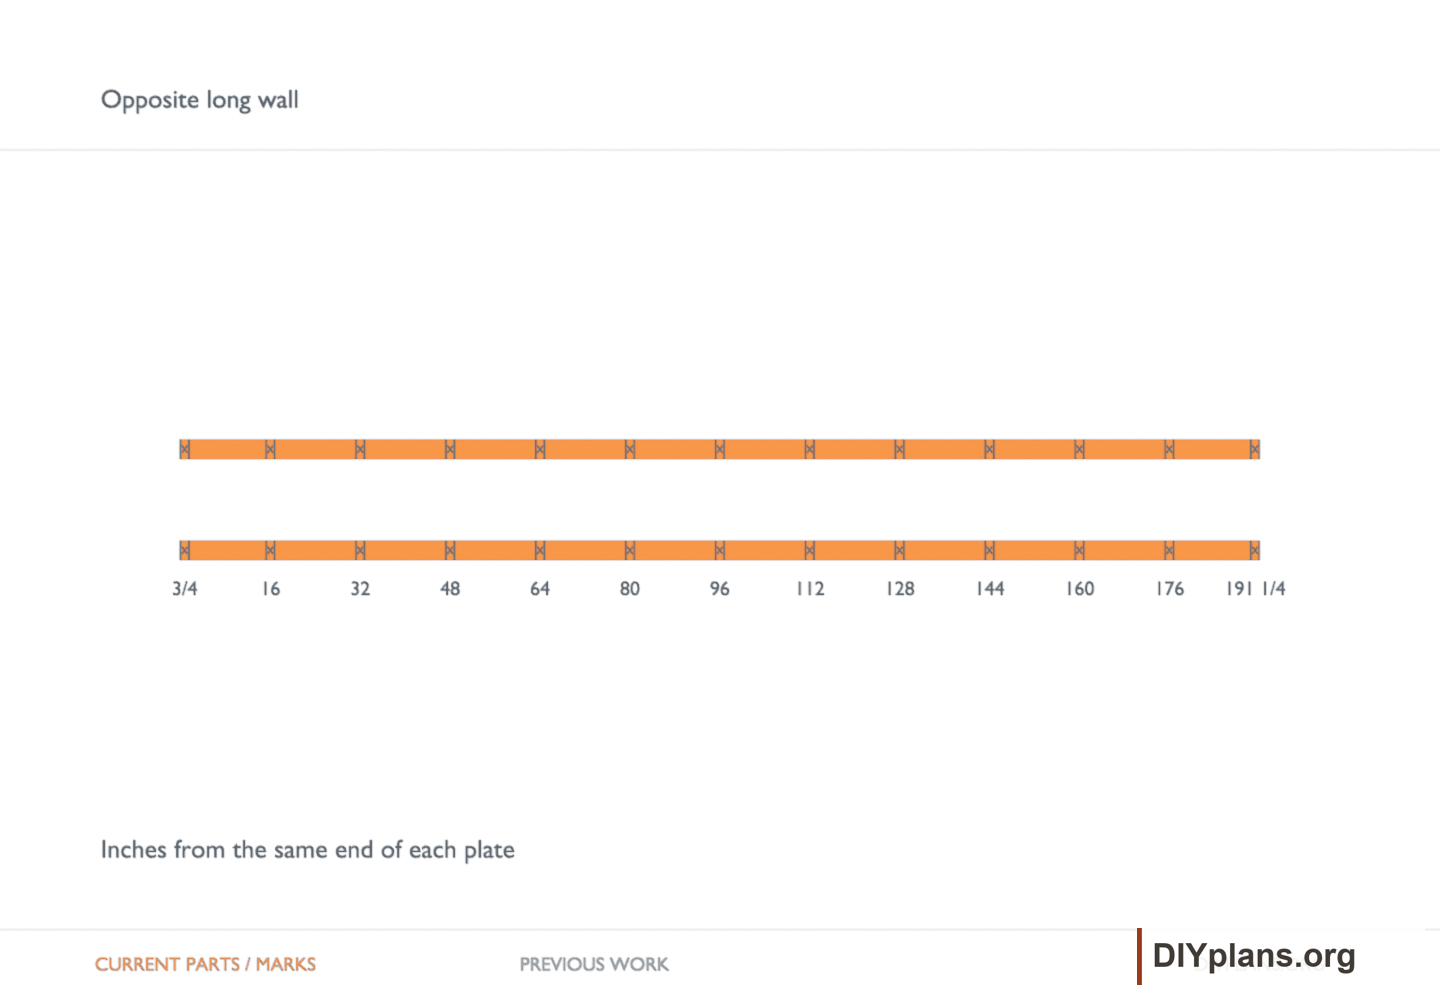1440x1000 pixels.
Task: Select the 160 inch stud mark on the top plate
Action: (x=1079, y=449)
